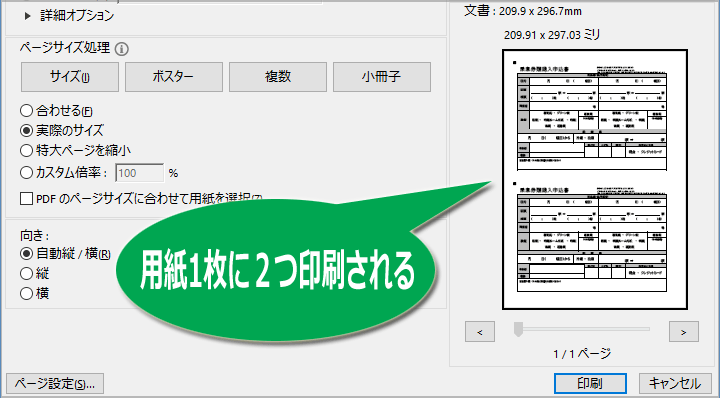Click the print preview page thumbnail
The height and width of the screenshot is (398, 720).
coord(595,179)
